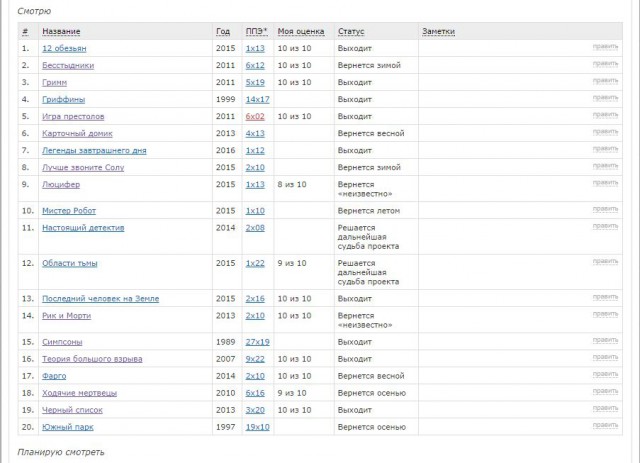Open episode link 6x02 for Игра престолов
640x463 pixels.
(x=255, y=116)
